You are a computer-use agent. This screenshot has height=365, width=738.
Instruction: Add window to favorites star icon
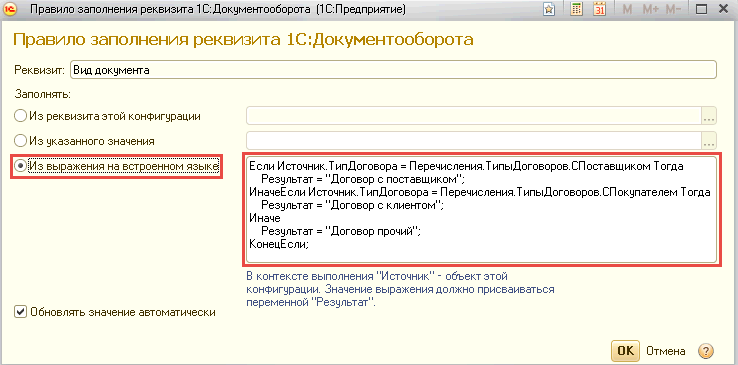(549, 9)
